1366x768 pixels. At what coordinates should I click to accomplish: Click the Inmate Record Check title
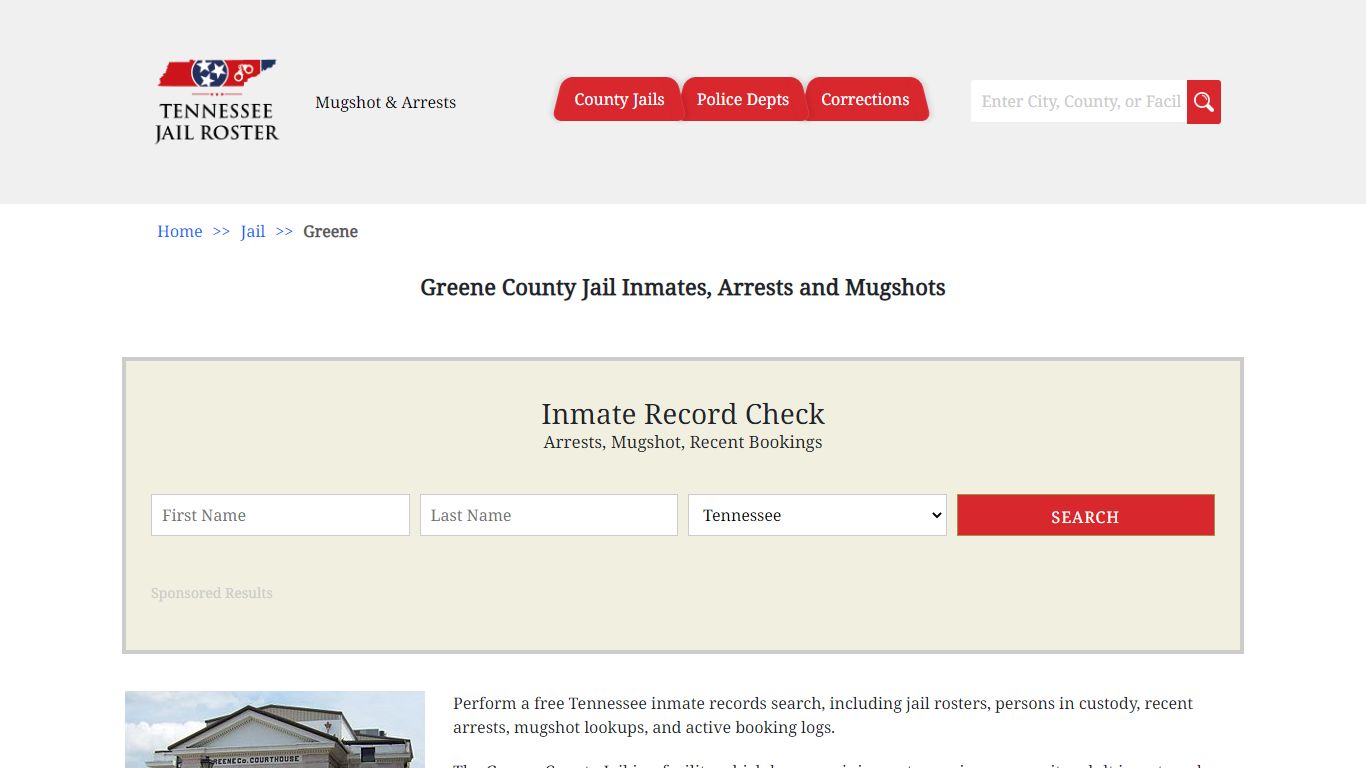(x=683, y=414)
